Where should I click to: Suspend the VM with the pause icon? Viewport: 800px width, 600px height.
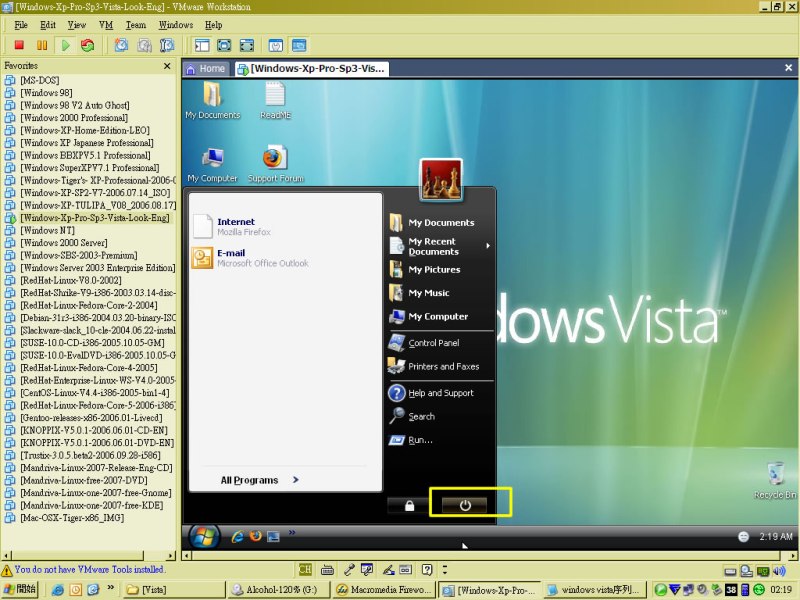tap(42, 45)
